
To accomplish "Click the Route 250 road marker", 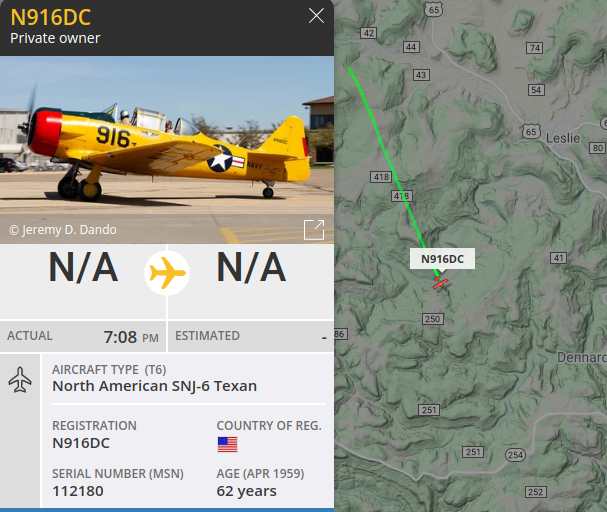I will (432, 319).
